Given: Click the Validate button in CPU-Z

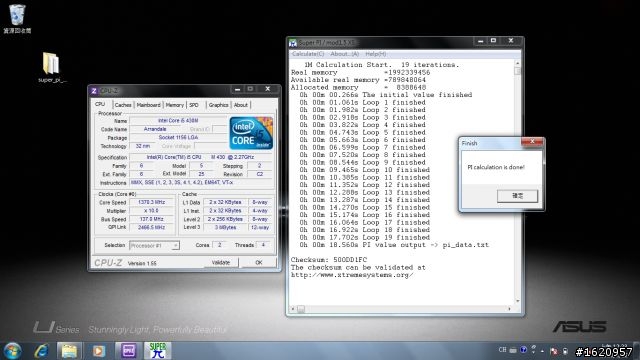Looking at the screenshot, I should click(x=221, y=262).
